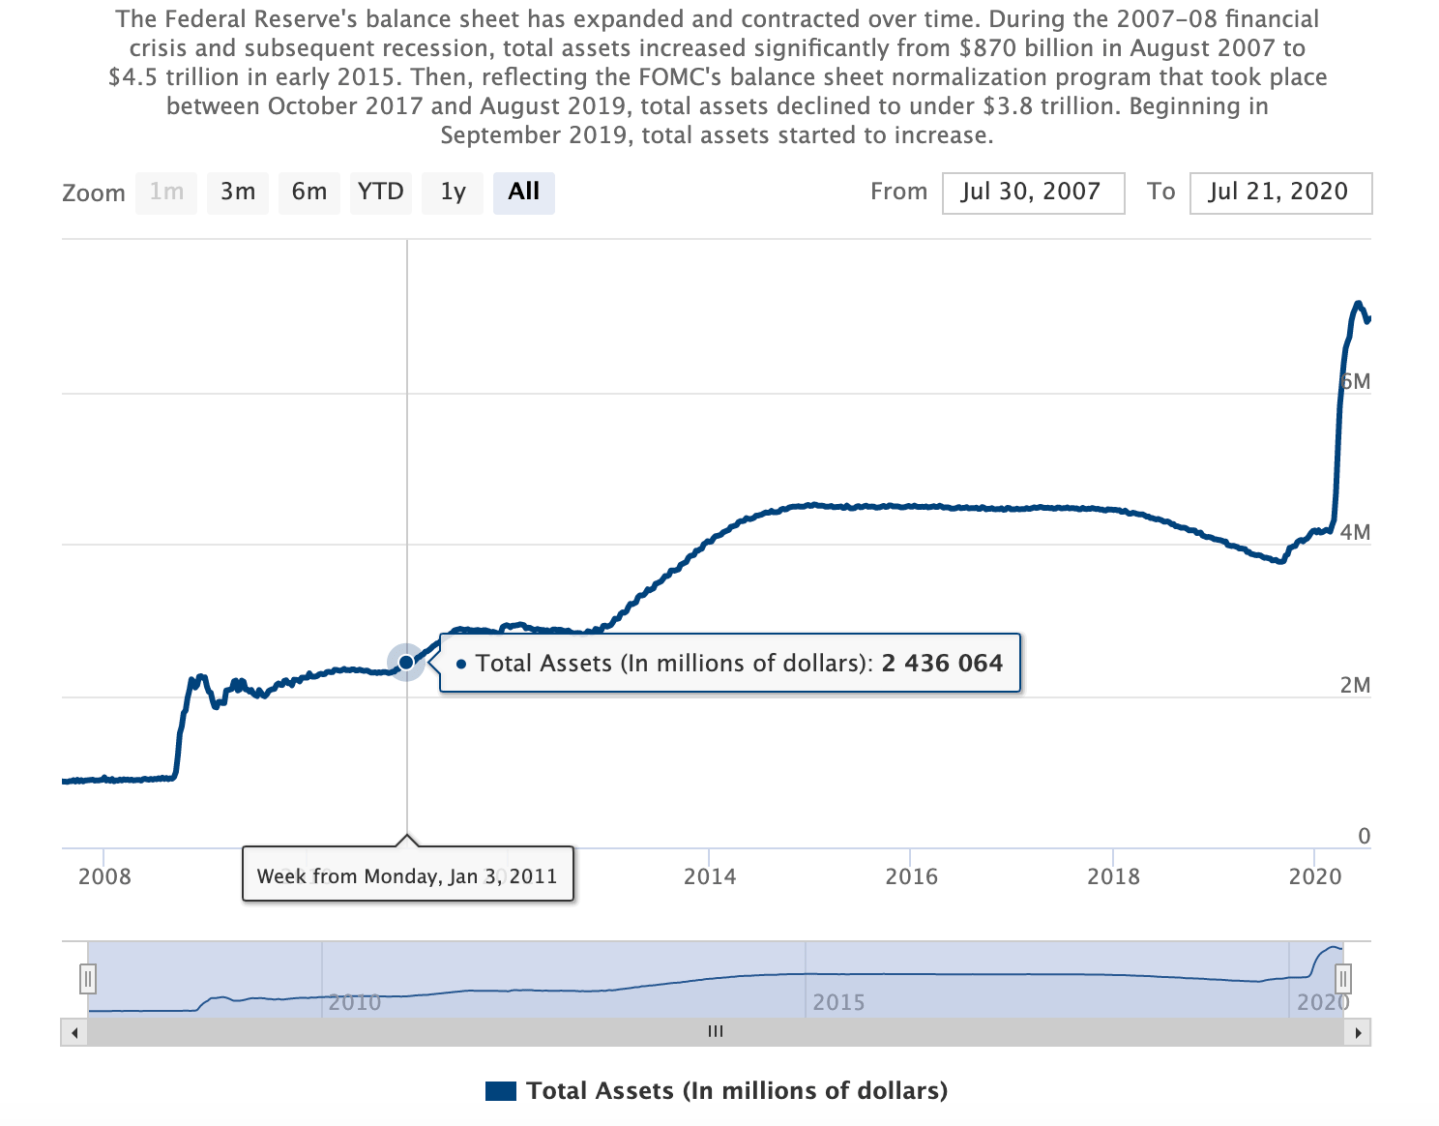Viewport: 1439px width, 1126px height.
Task: Select the YTD zoom range
Action: tap(381, 192)
